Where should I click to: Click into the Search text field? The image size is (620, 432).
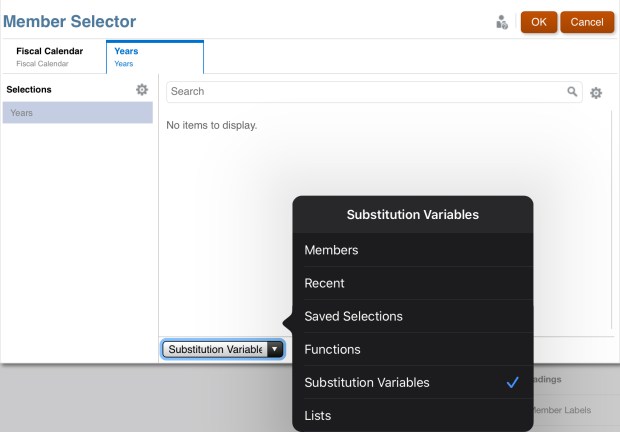pyautogui.click(x=365, y=91)
